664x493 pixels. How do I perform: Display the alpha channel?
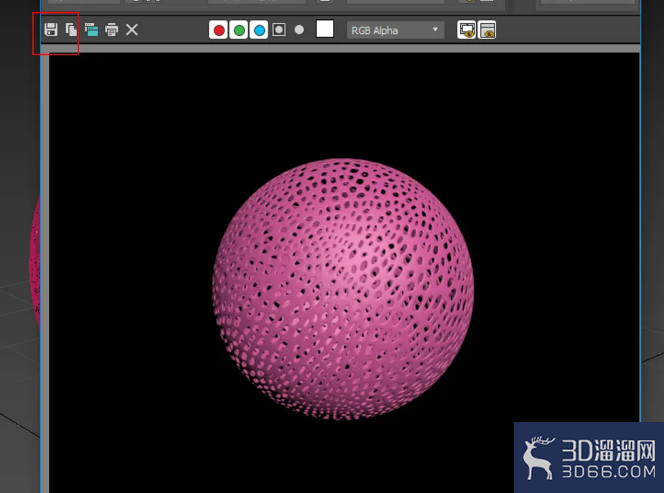pyautogui.click(x=279, y=30)
